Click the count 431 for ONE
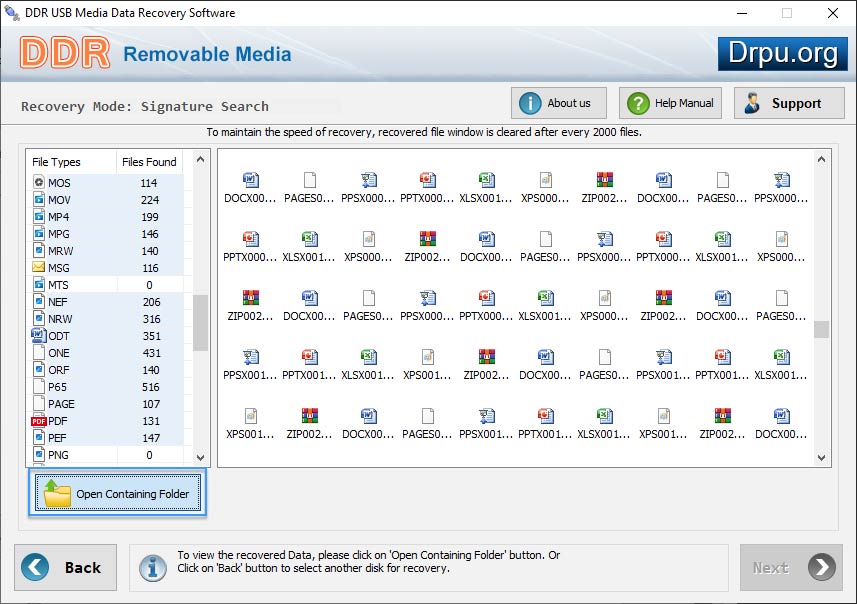 [151, 353]
